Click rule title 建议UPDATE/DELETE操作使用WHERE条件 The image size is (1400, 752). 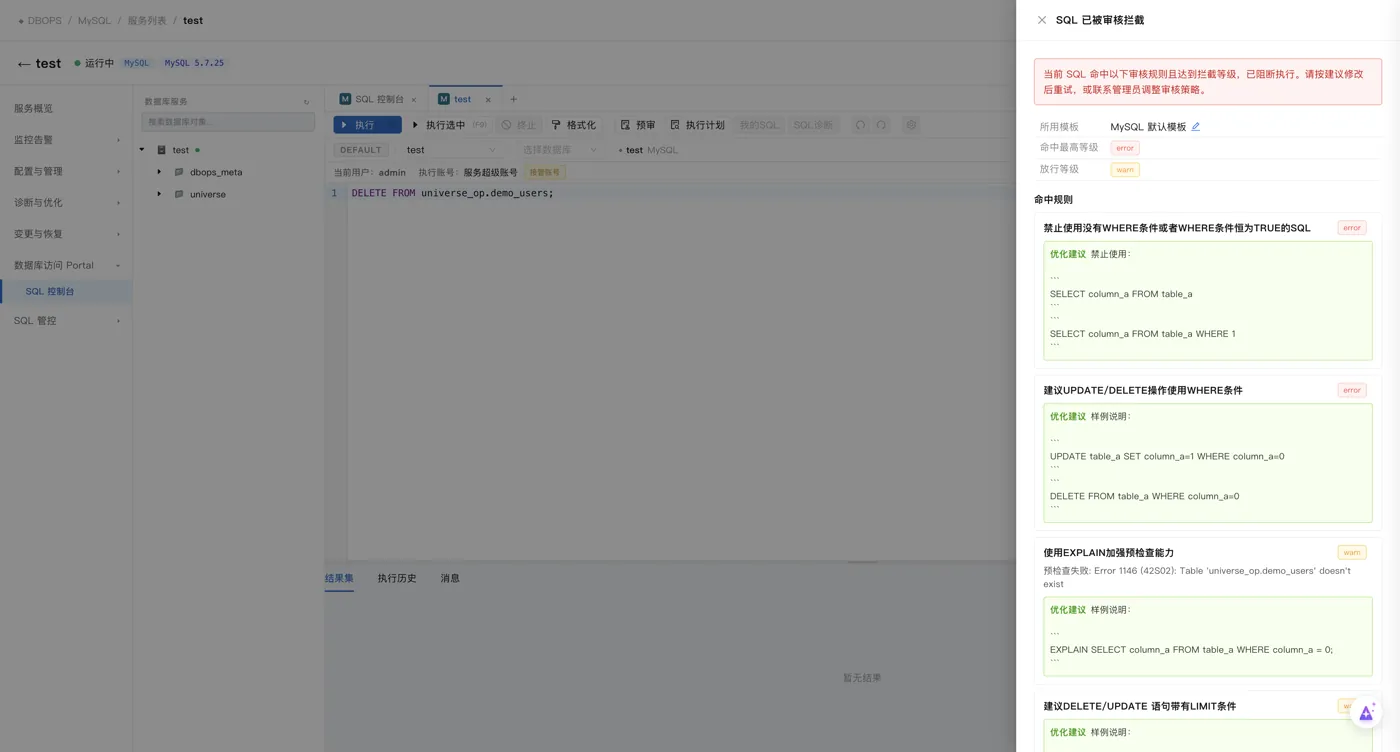pos(1143,390)
